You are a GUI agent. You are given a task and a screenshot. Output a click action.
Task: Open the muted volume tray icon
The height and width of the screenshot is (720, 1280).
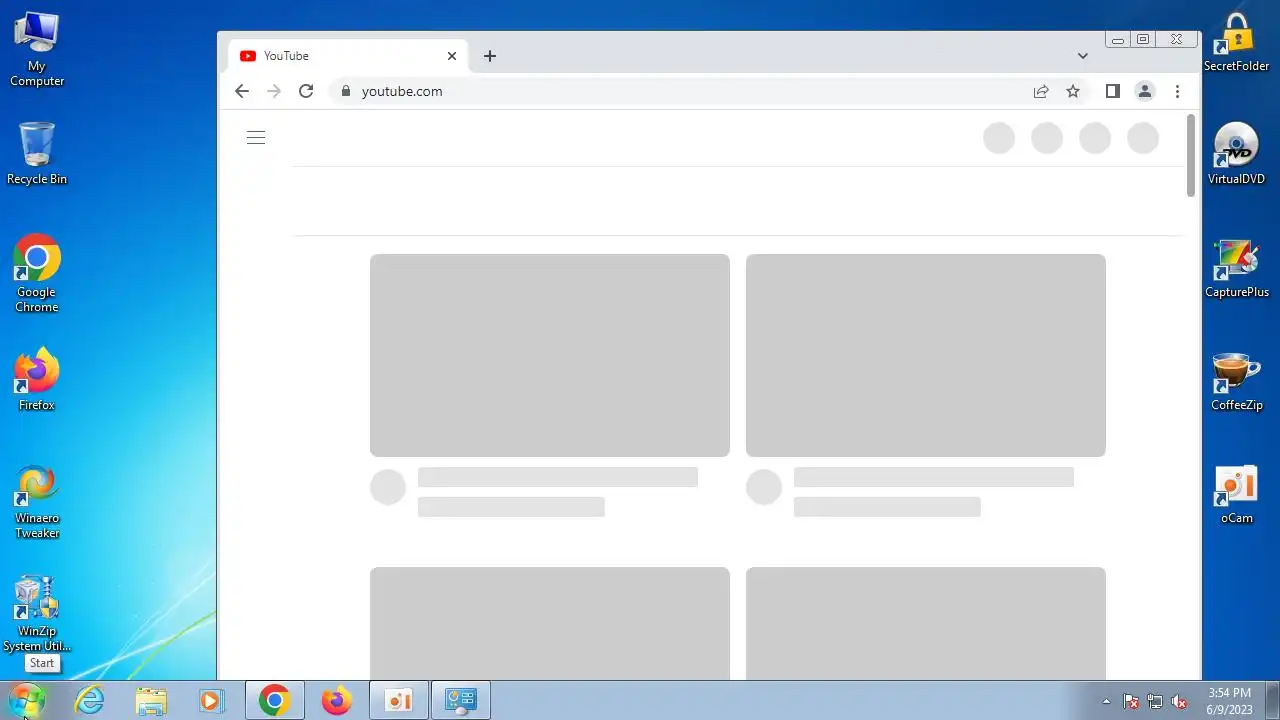point(1179,701)
